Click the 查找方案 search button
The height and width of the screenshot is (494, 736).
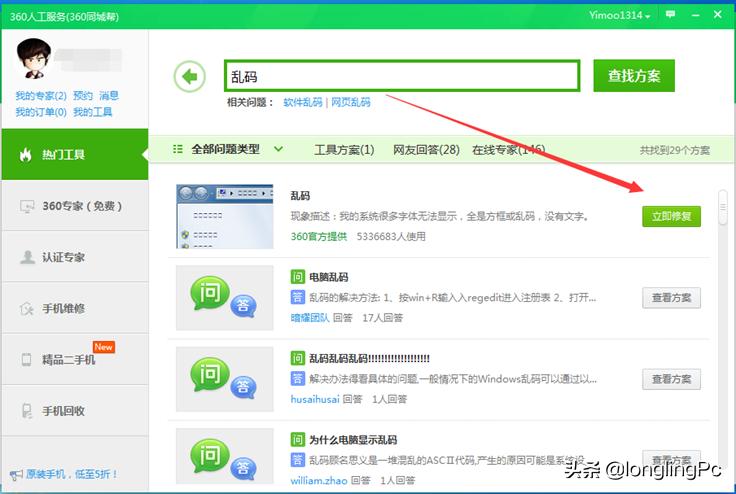(x=634, y=76)
